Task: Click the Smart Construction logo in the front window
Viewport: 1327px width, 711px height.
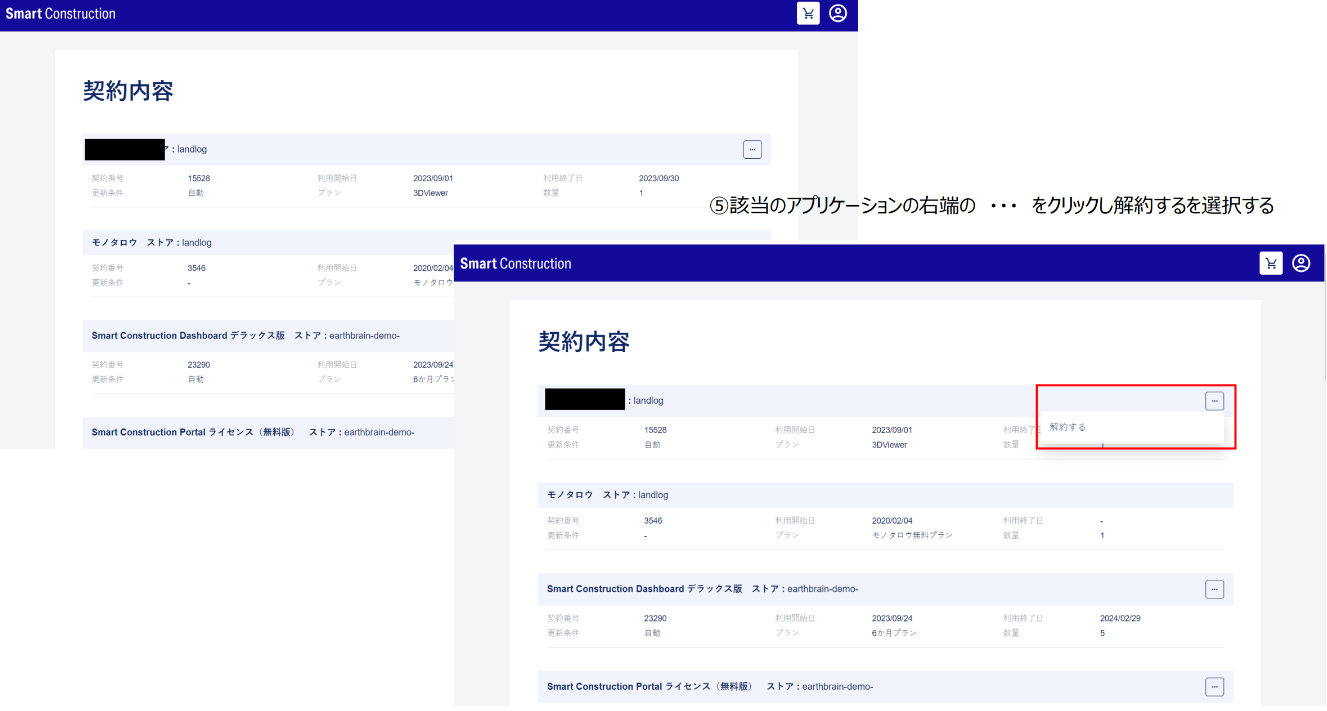Action: [x=516, y=264]
